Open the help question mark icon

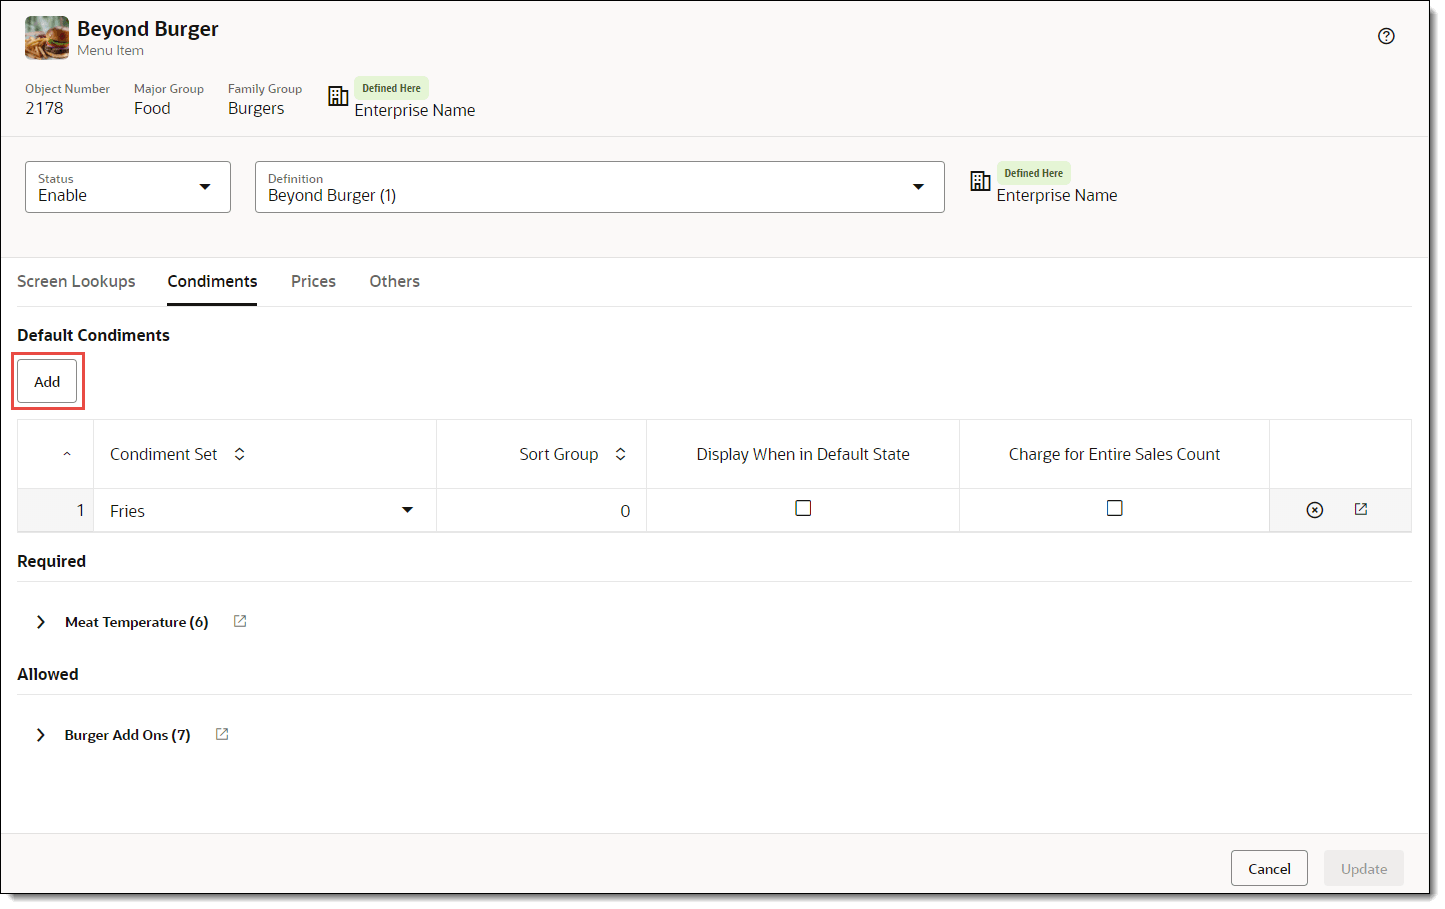coord(1386,36)
